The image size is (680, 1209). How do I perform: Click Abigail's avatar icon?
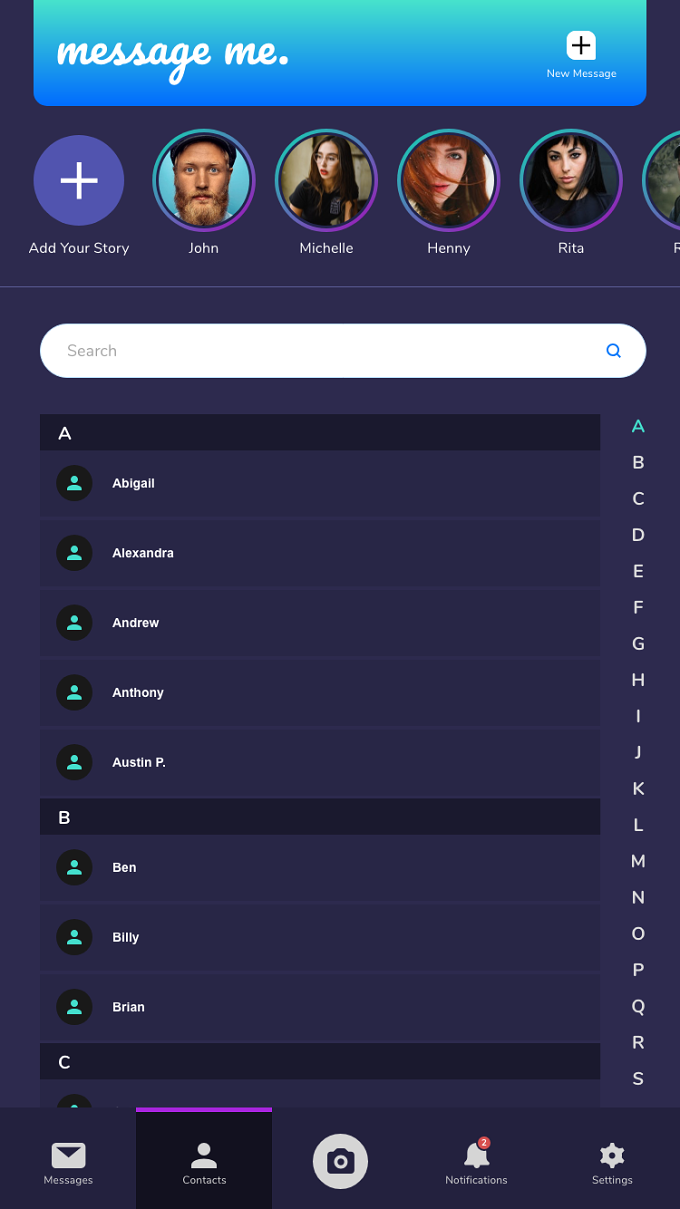click(x=74, y=483)
